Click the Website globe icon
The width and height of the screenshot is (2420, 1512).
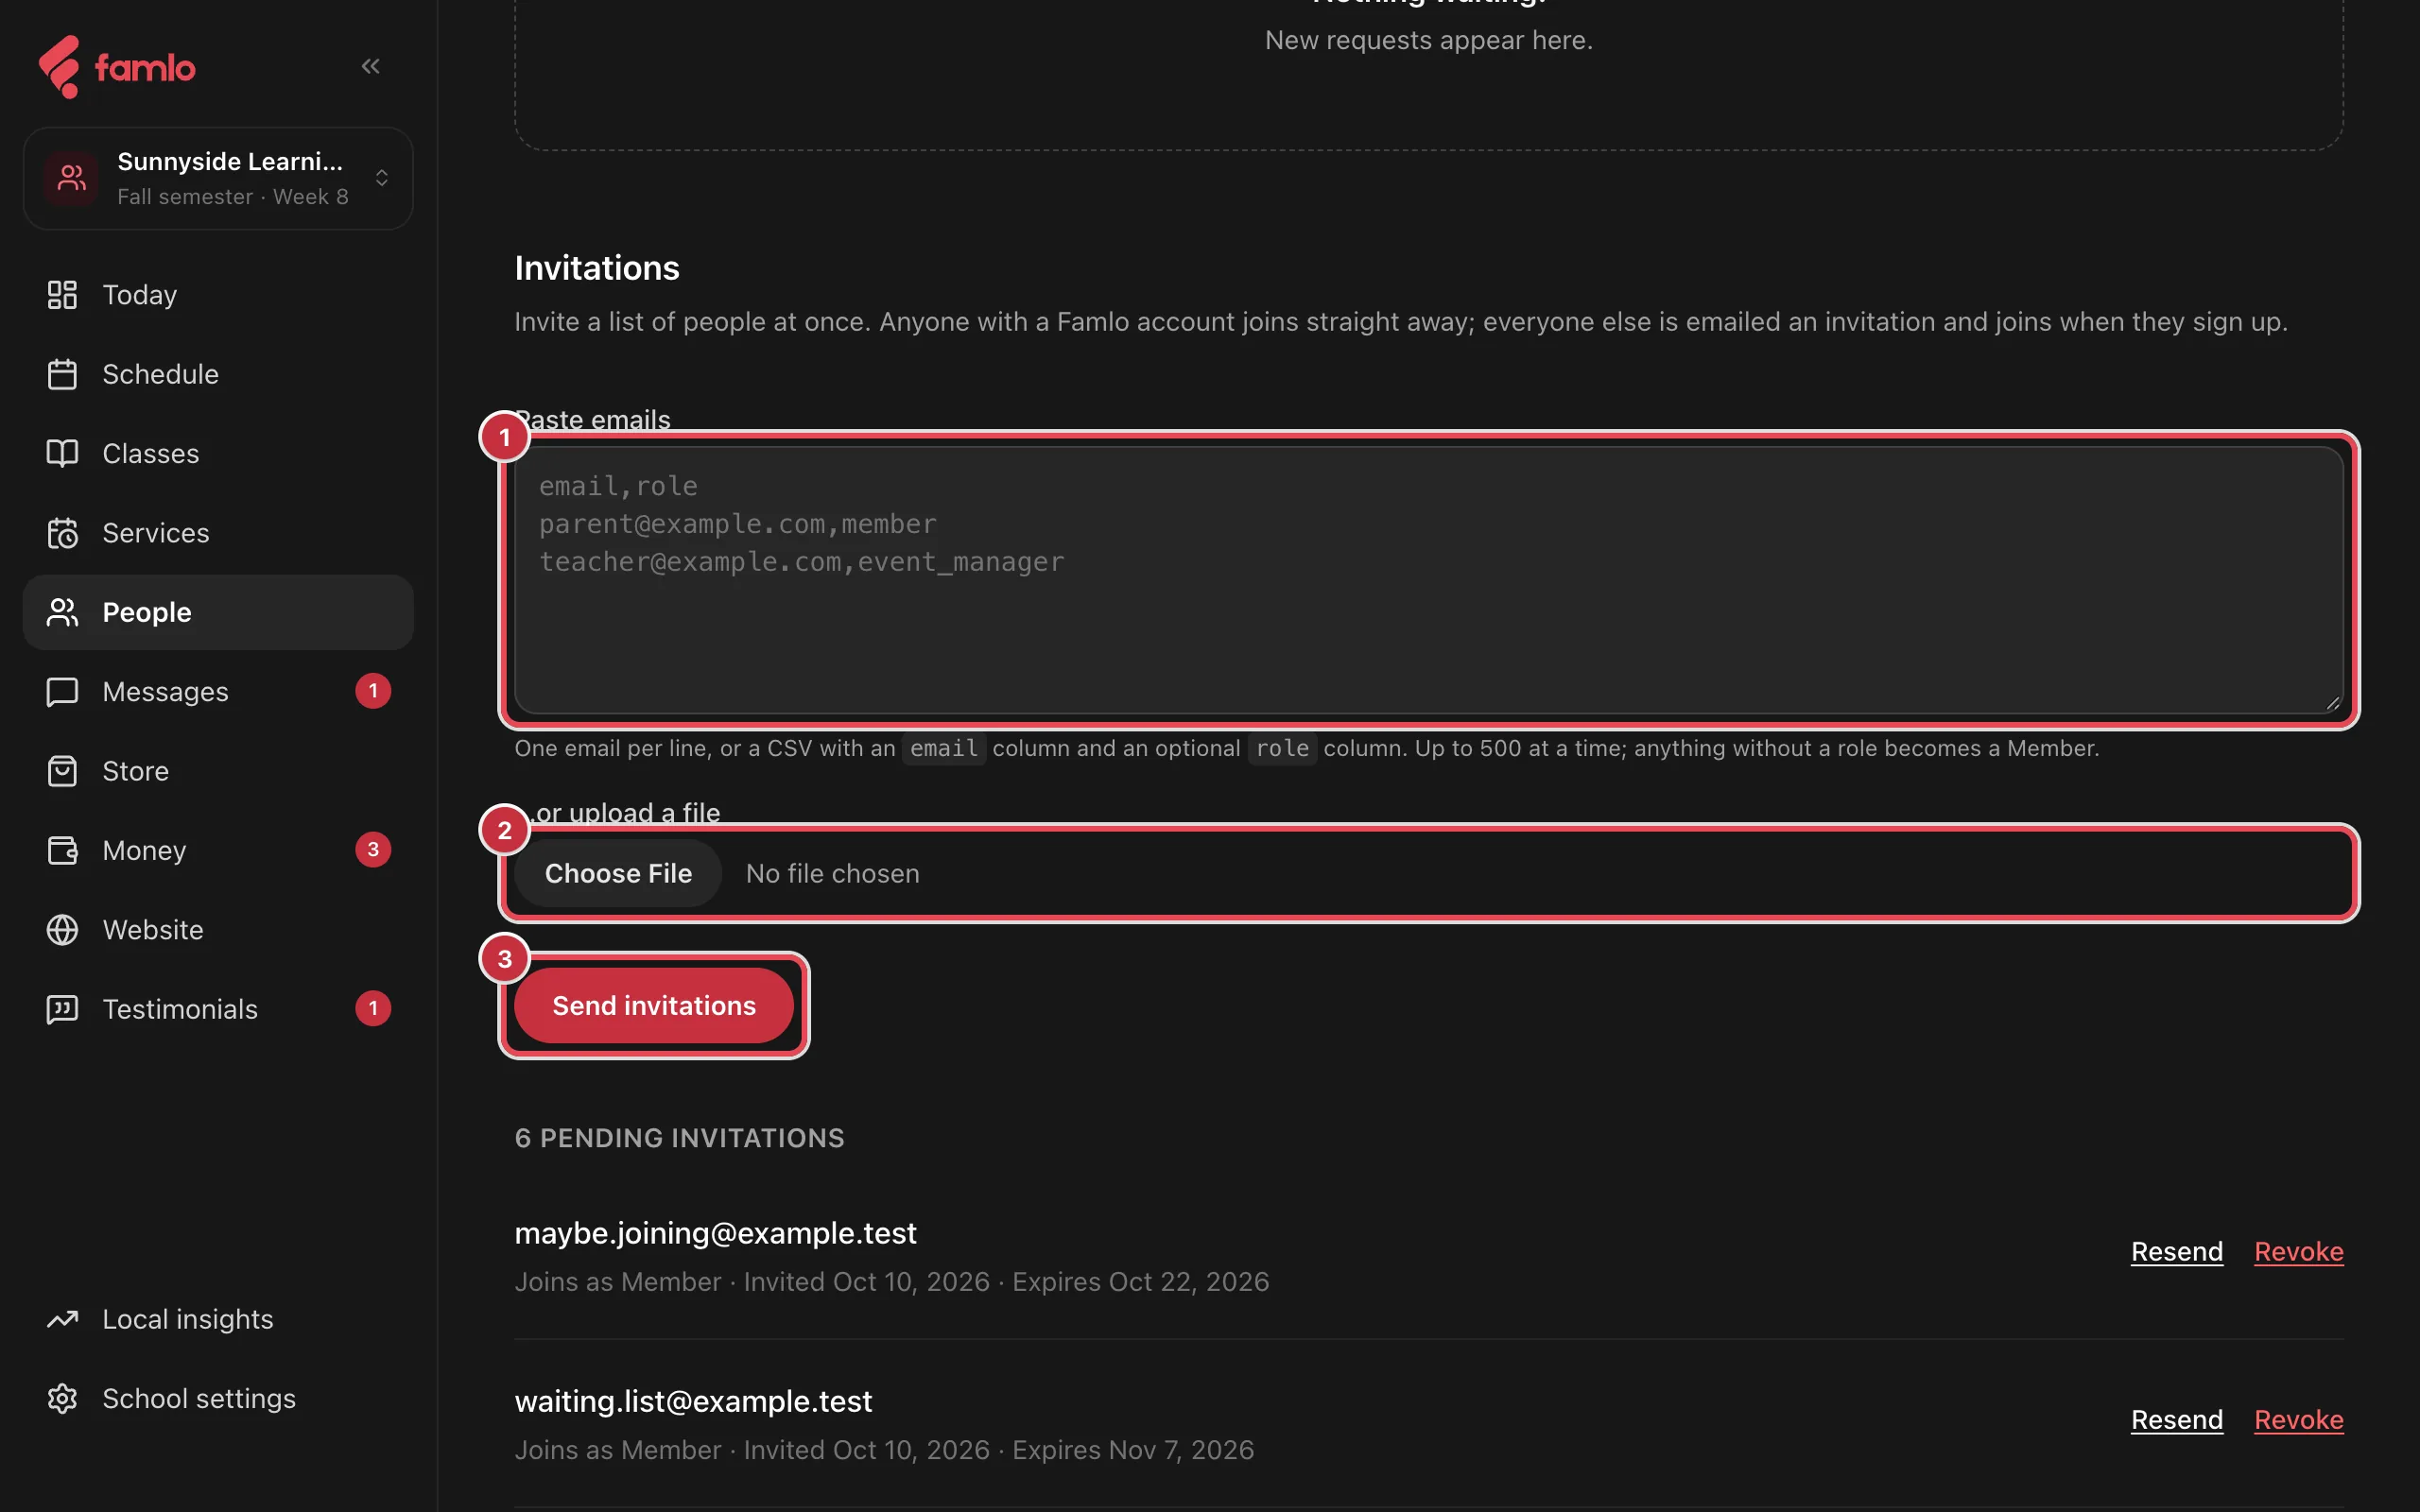tap(62, 930)
